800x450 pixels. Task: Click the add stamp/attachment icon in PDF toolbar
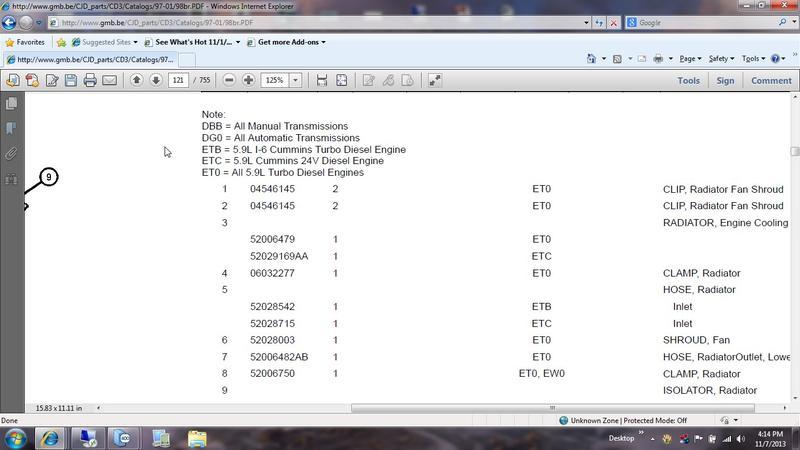[x=407, y=80]
